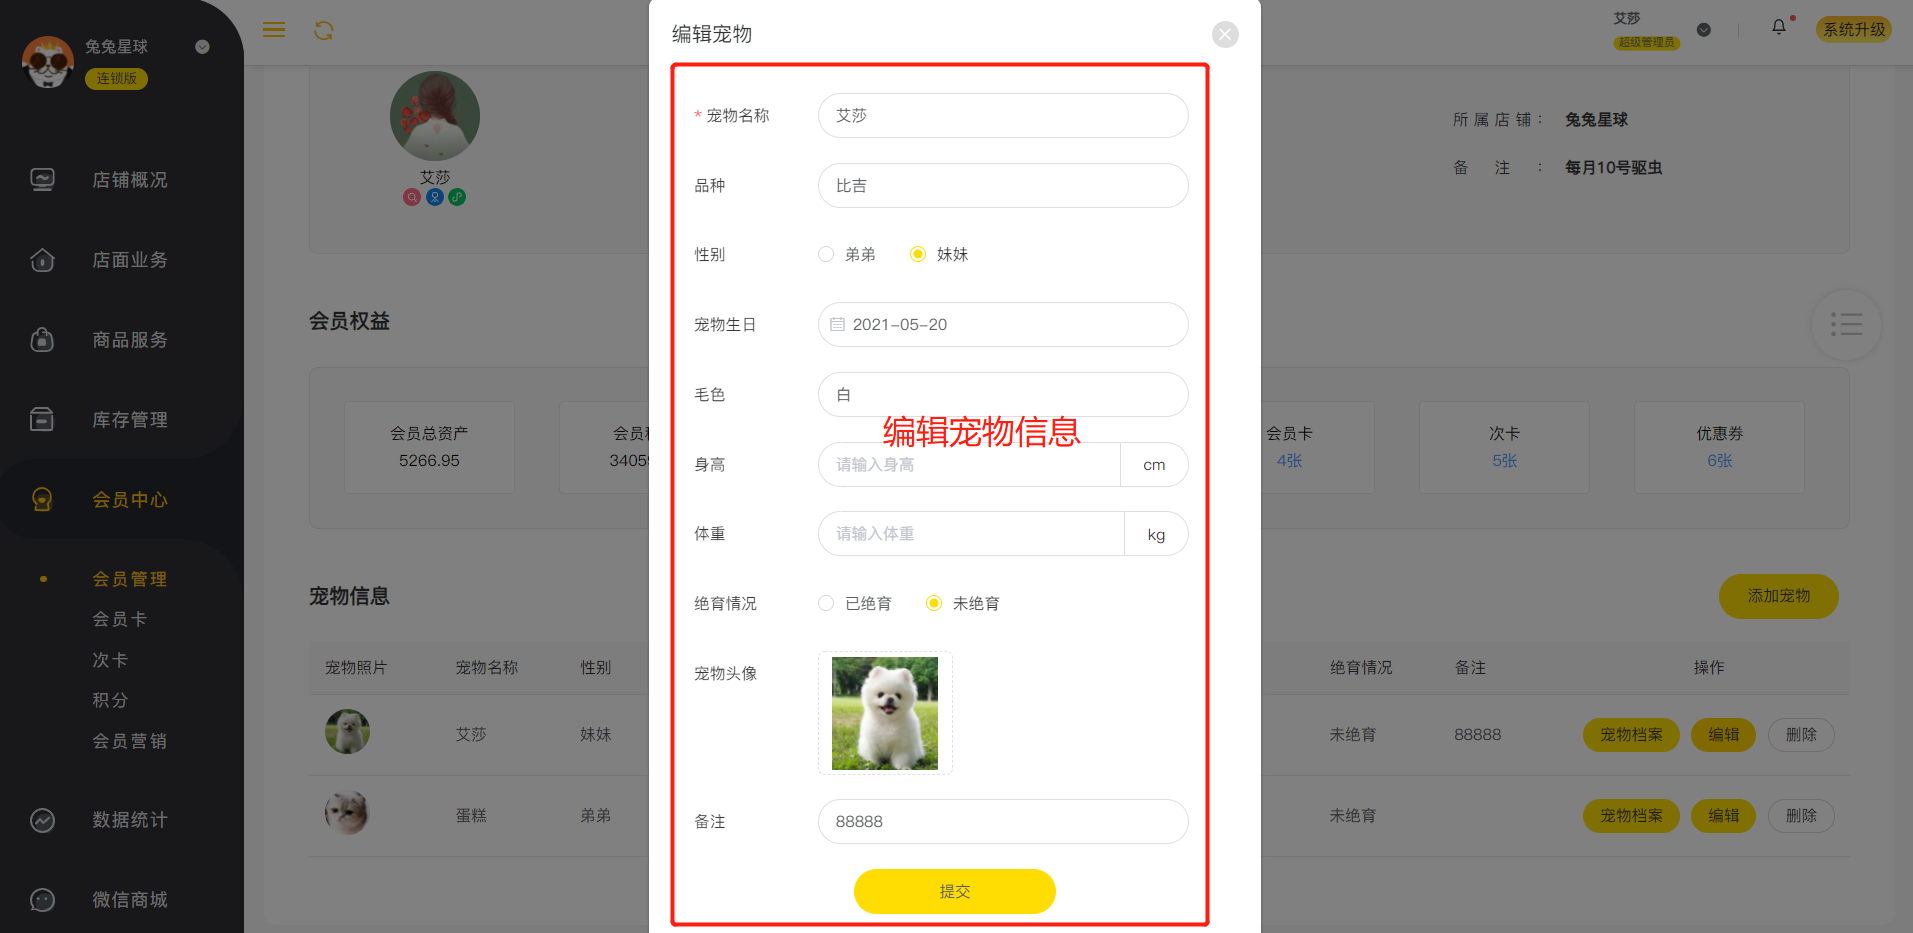Expand the 兔兔星球 store dropdown arrow
The width and height of the screenshot is (1913, 933).
202,47
